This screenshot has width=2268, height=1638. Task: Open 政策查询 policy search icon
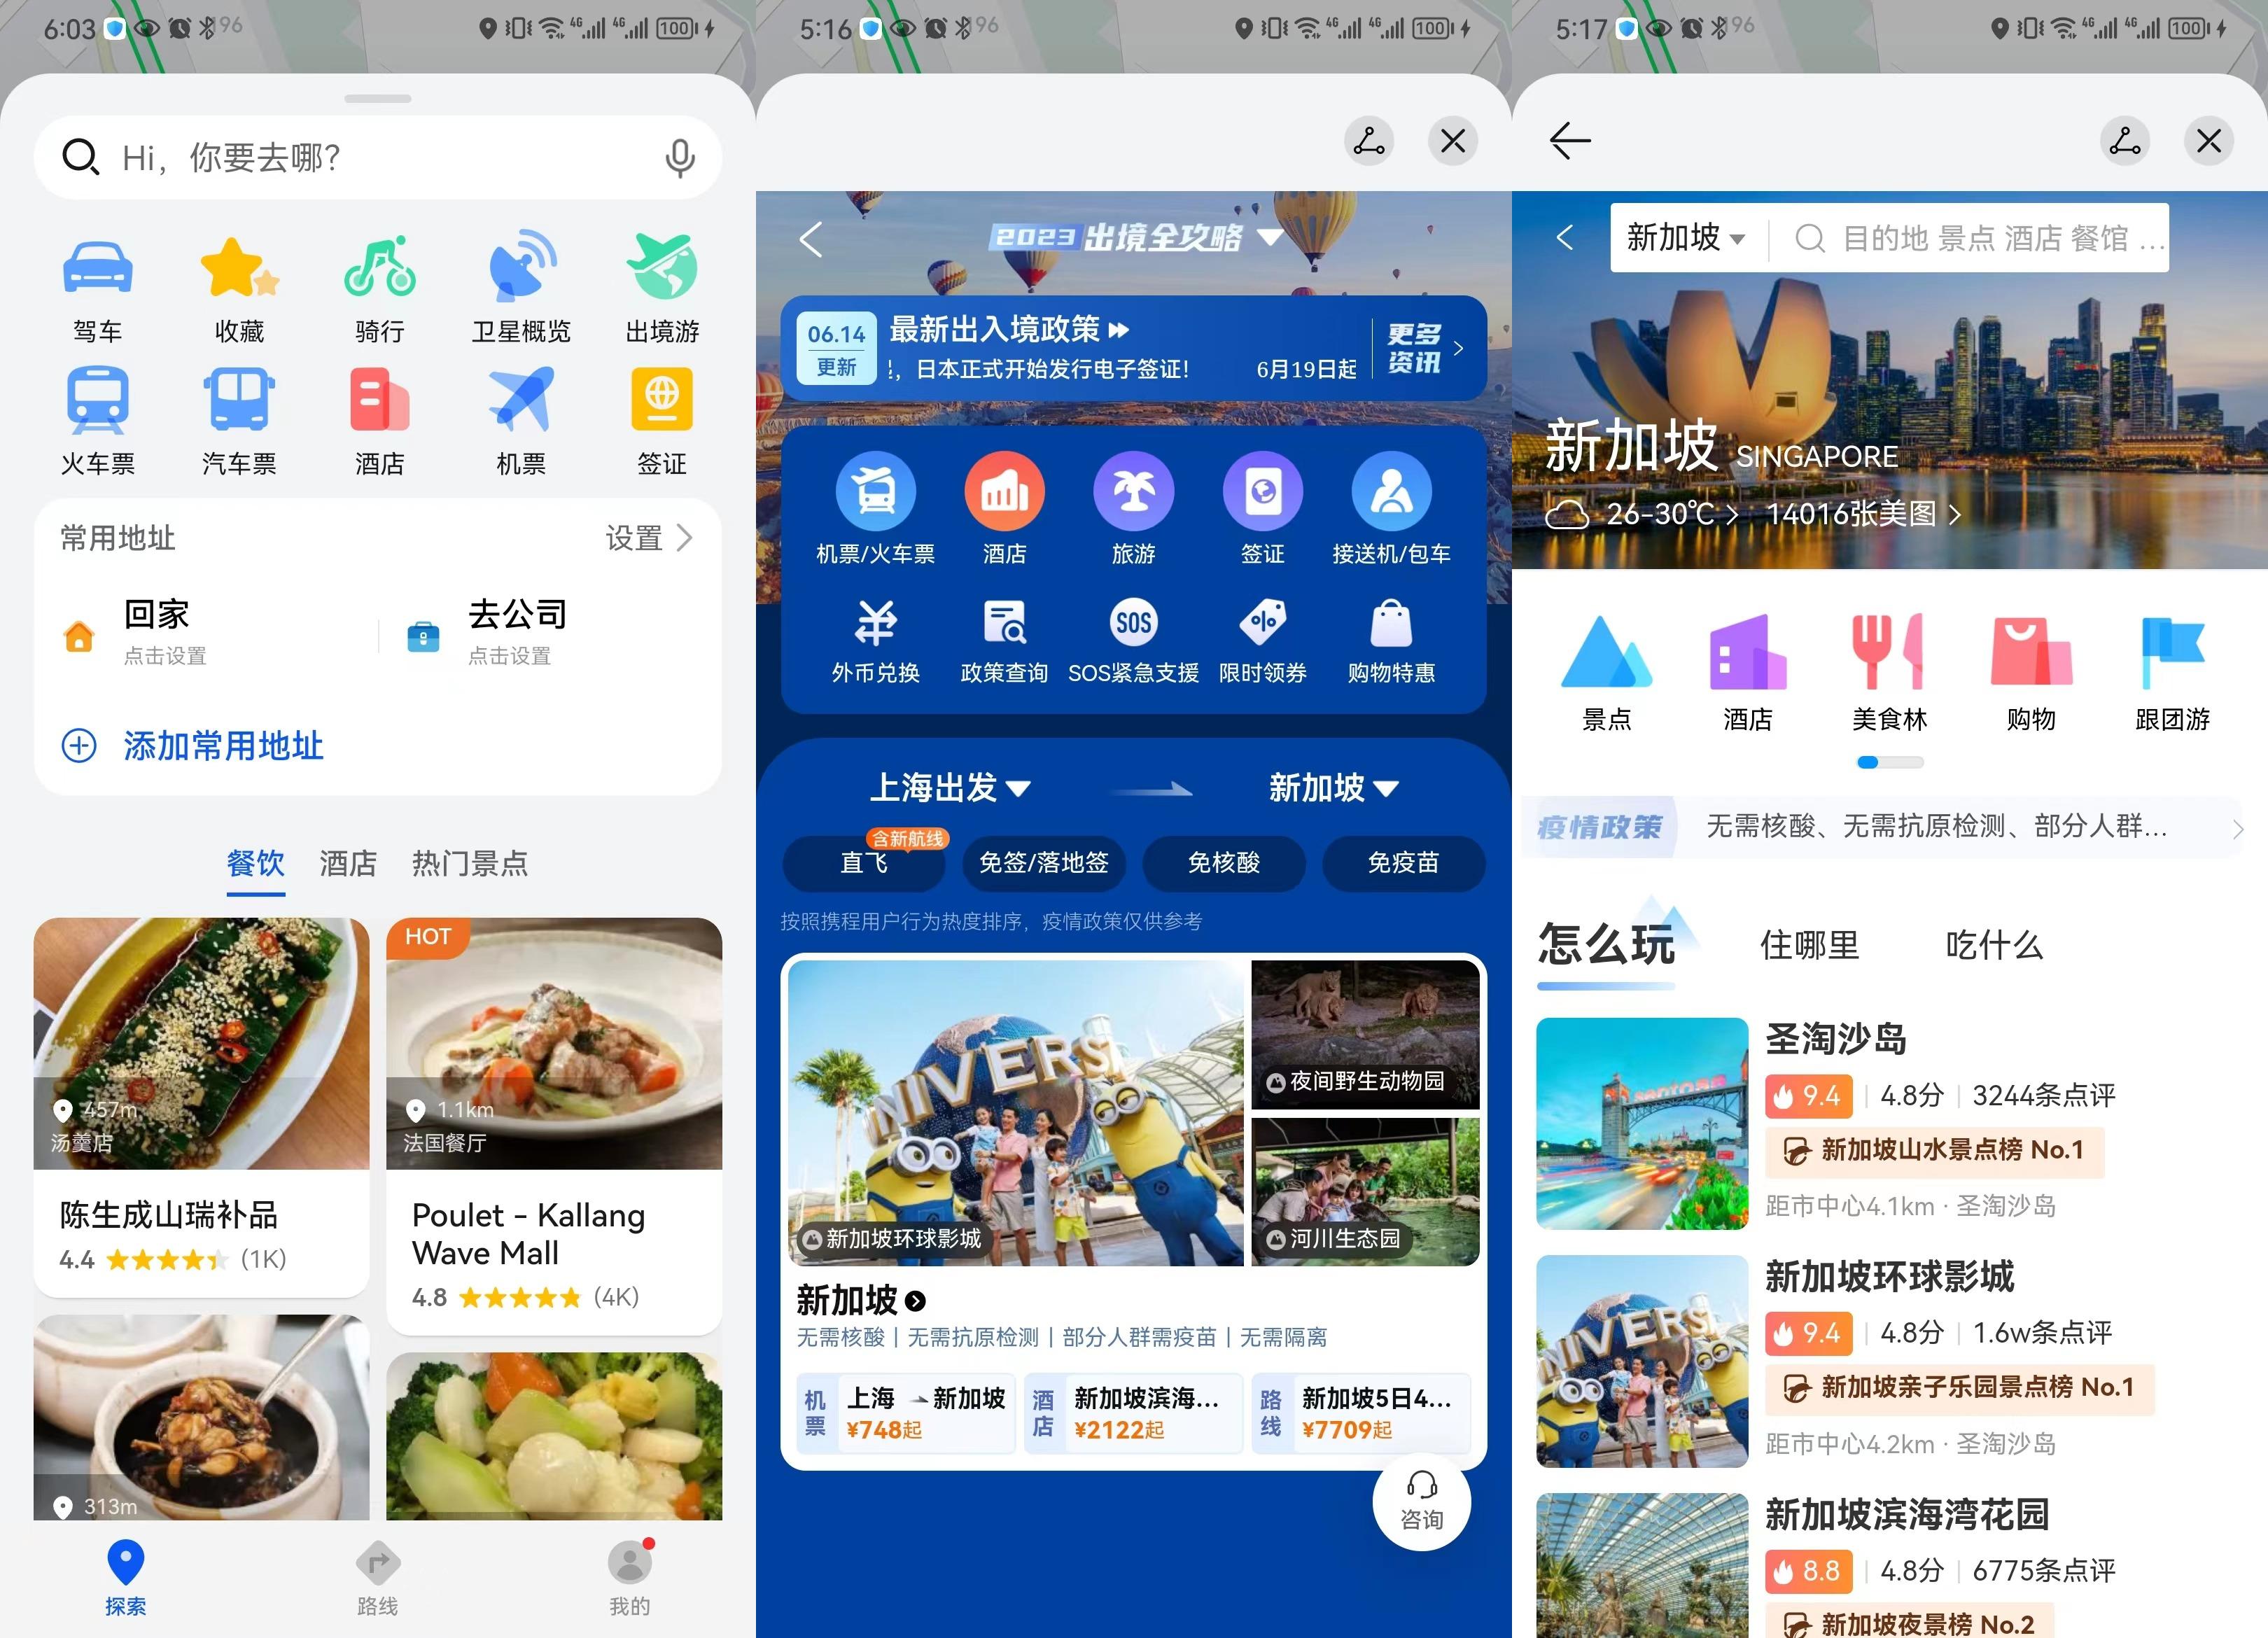tap(1004, 623)
